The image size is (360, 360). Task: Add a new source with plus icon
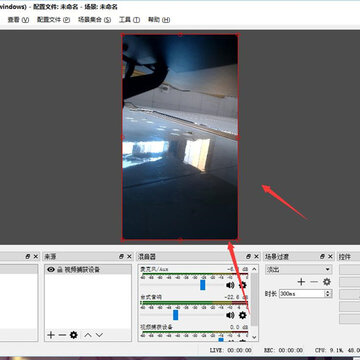[x=51, y=335]
